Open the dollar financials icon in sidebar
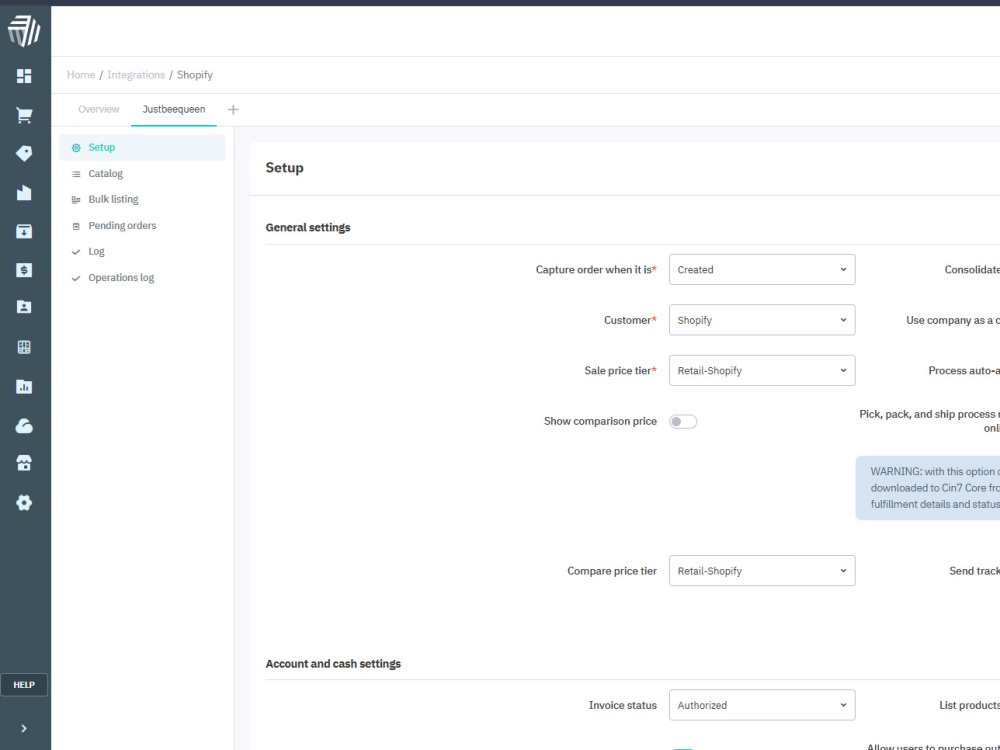This screenshot has height=750, width=1000. 24,270
